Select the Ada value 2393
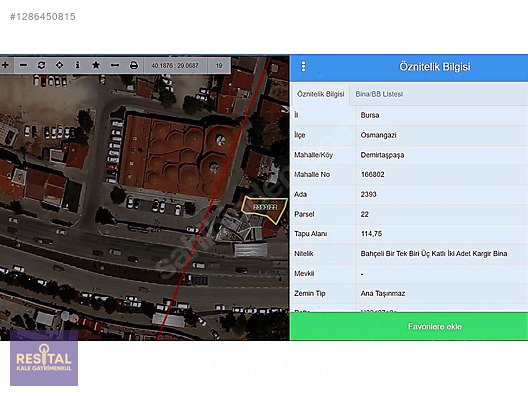528x396 pixels. point(368,194)
